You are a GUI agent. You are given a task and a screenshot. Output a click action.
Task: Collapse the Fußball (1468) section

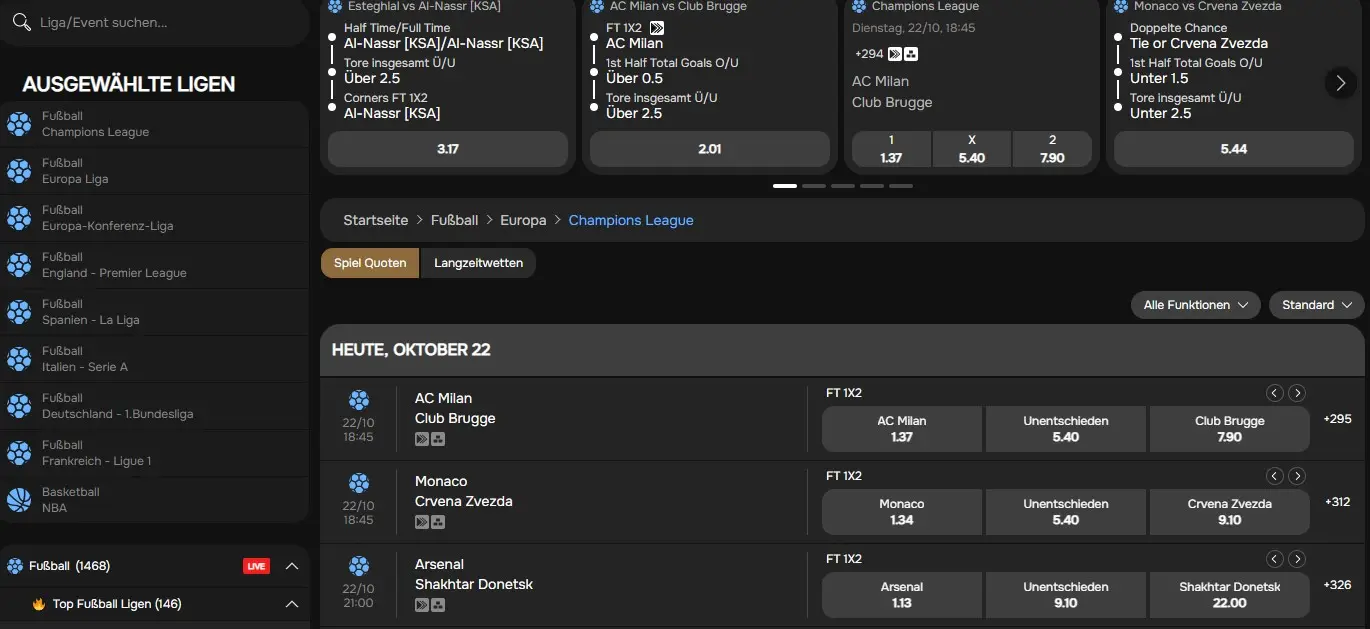(292, 566)
